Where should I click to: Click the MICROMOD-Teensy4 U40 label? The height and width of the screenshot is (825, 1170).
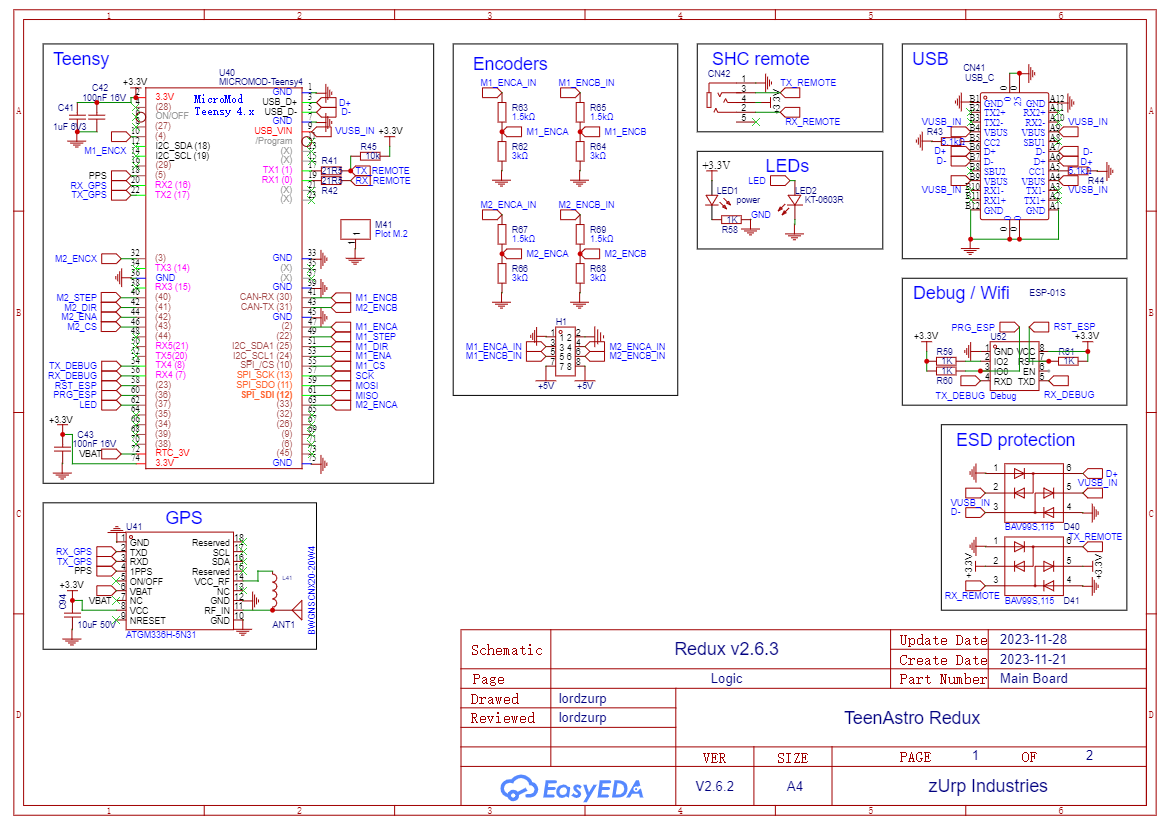click(x=260, y=78)
